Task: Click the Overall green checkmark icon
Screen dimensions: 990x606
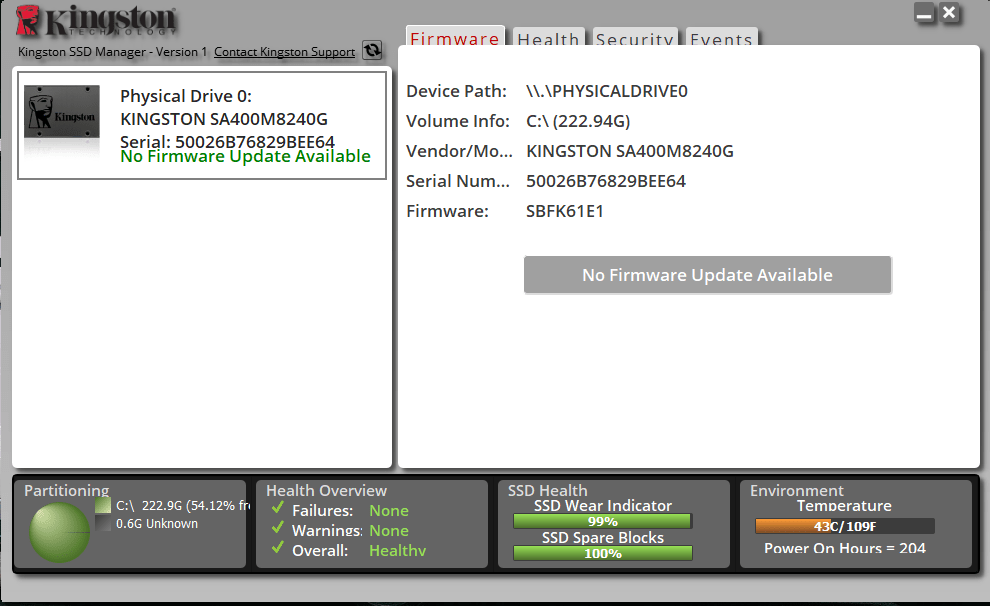Action: (x=278, y=547)
